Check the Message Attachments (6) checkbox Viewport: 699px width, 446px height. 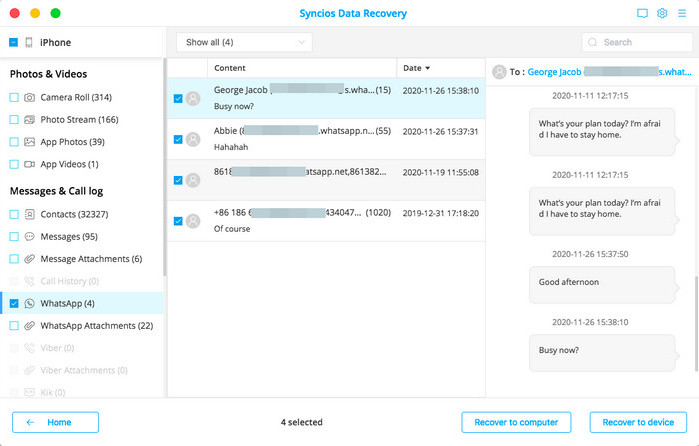click(x=14, y=259)
